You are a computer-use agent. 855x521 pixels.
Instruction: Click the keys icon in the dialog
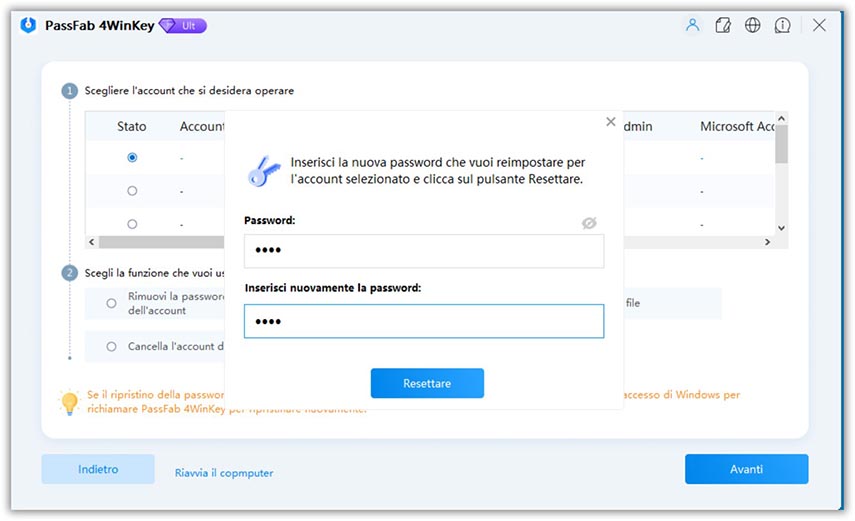pos(264,170)
